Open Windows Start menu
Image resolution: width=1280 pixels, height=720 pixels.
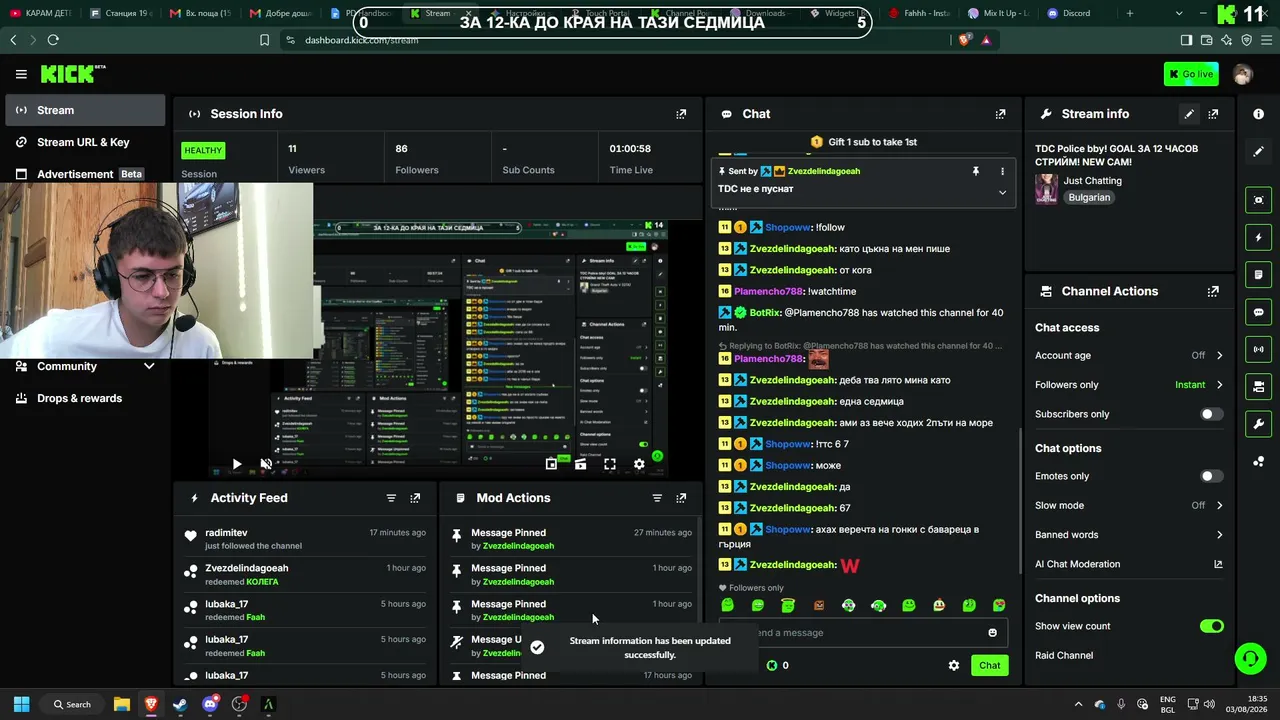21,704
